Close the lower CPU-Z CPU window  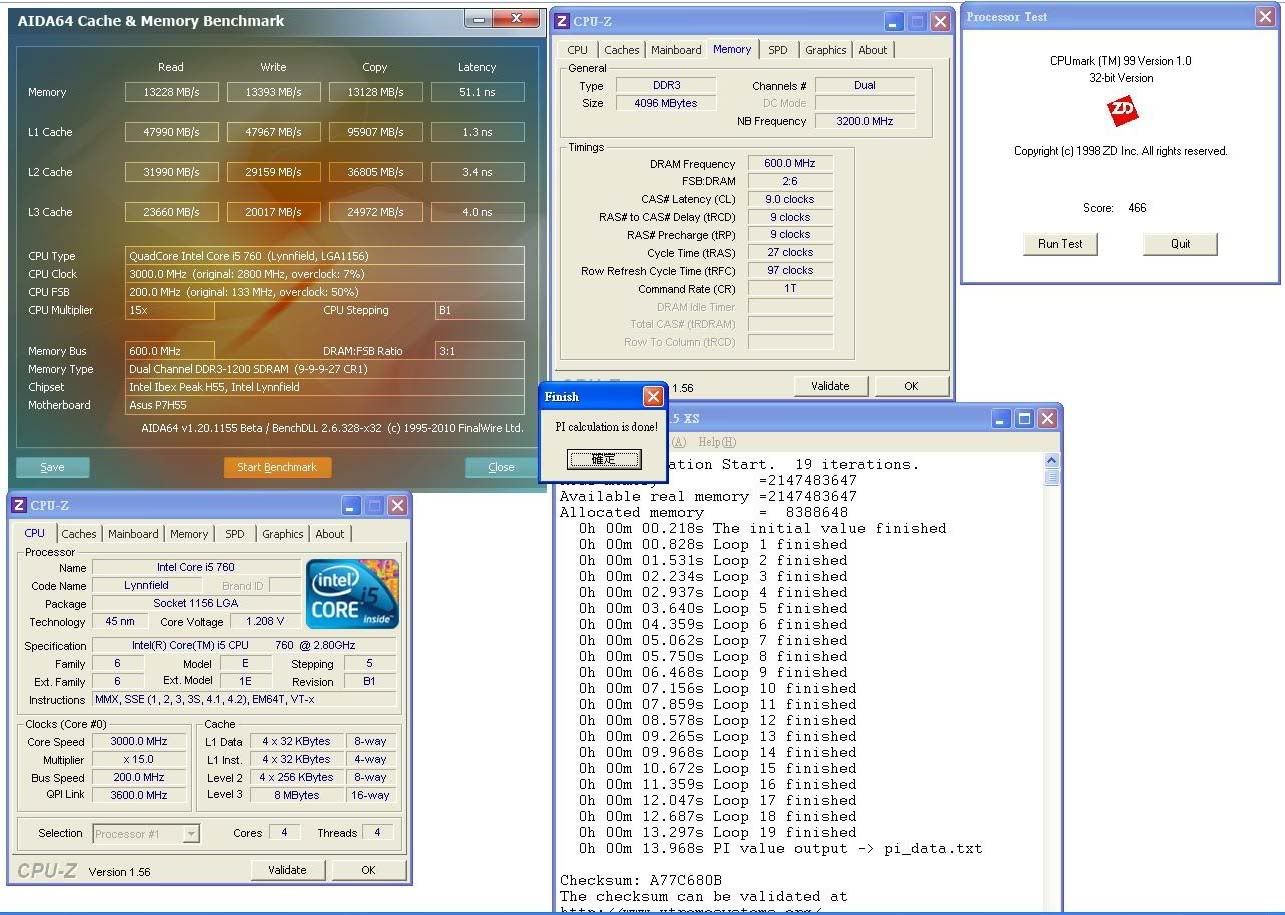(397, 505)
